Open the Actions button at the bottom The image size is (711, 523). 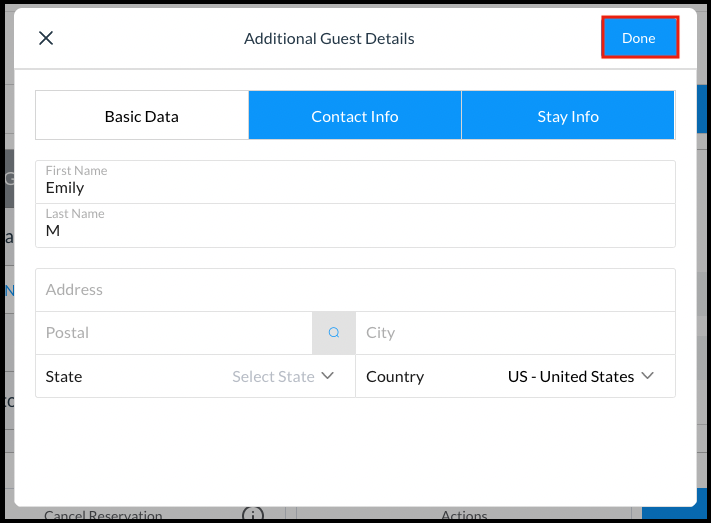464,515
